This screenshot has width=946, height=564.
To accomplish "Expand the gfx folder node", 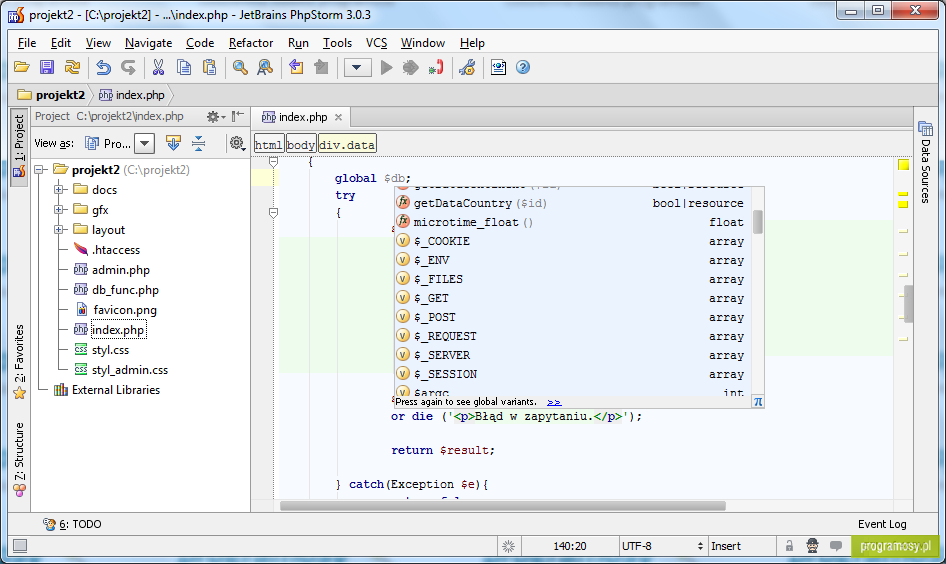I will coord(59,209).
